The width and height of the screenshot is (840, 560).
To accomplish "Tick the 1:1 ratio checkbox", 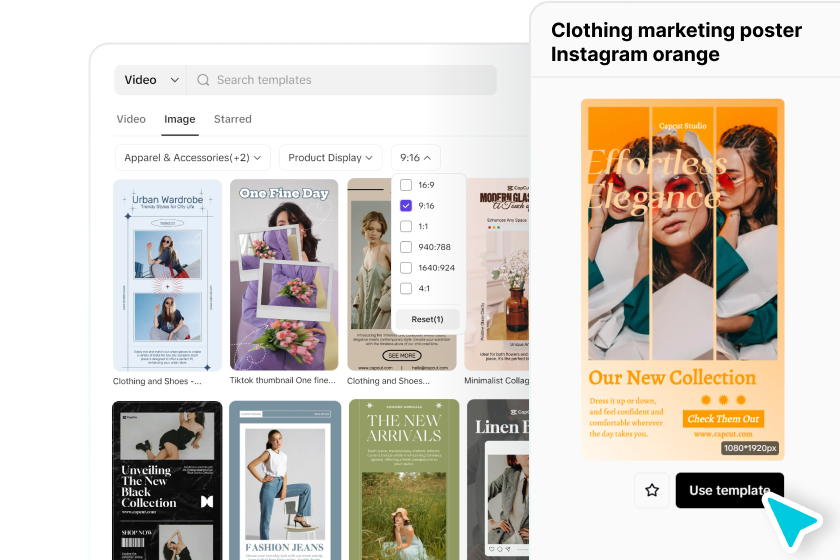I will (x=406, y=226).
